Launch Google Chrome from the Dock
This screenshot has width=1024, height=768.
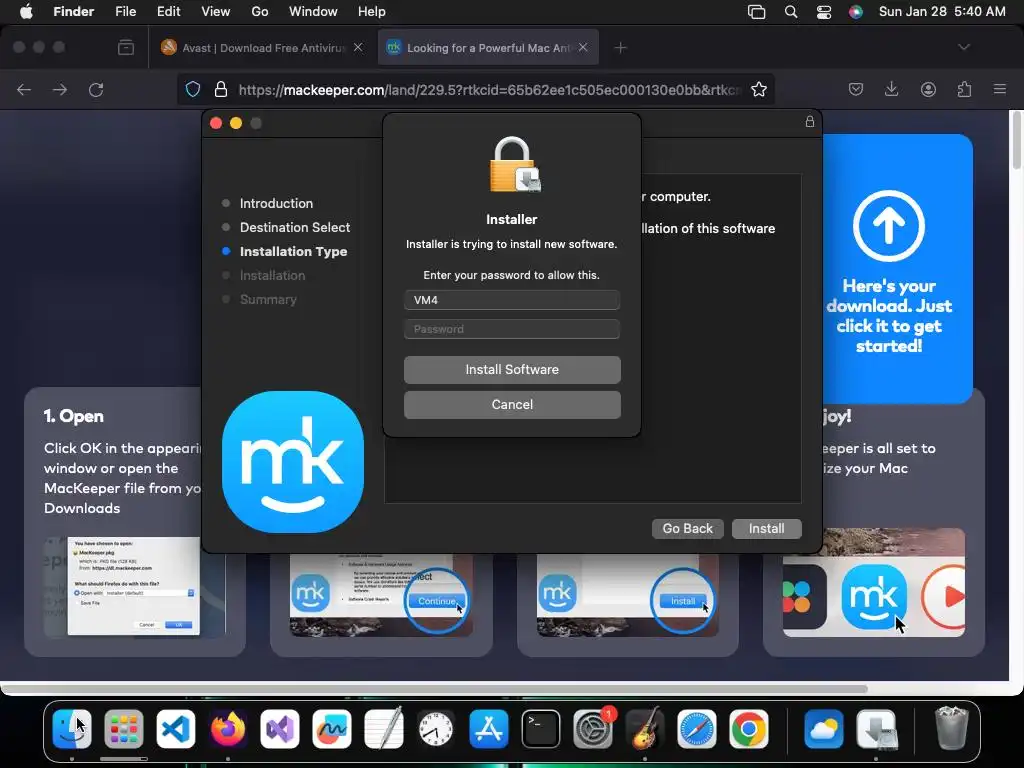pyautogui.click(x=749, y=729)
